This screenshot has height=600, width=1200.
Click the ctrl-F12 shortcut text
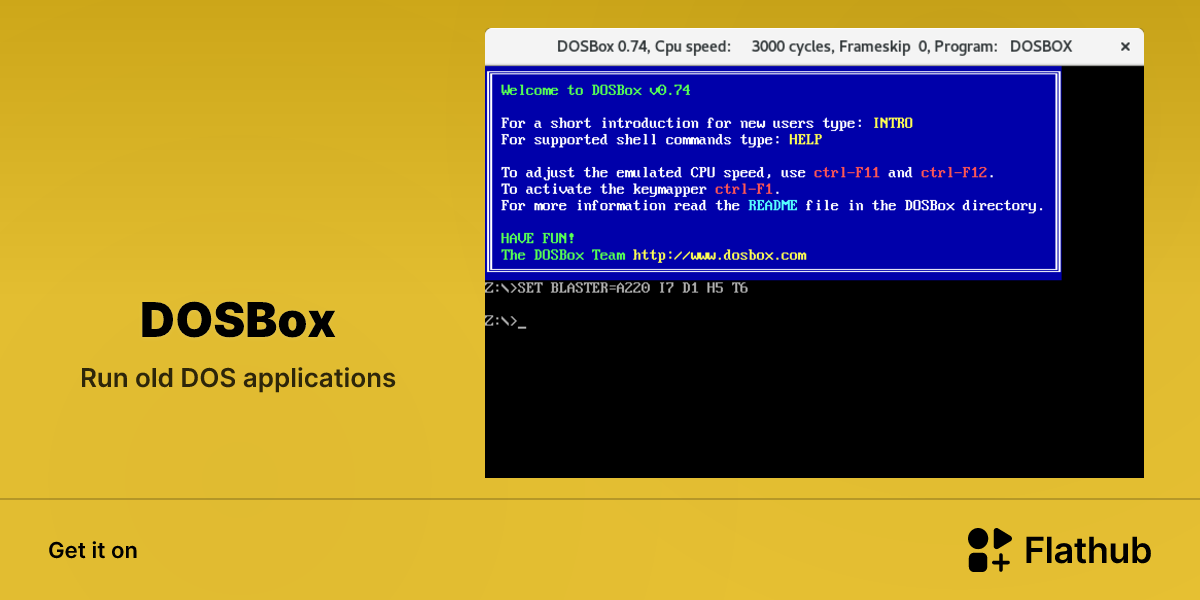[954, 173]
